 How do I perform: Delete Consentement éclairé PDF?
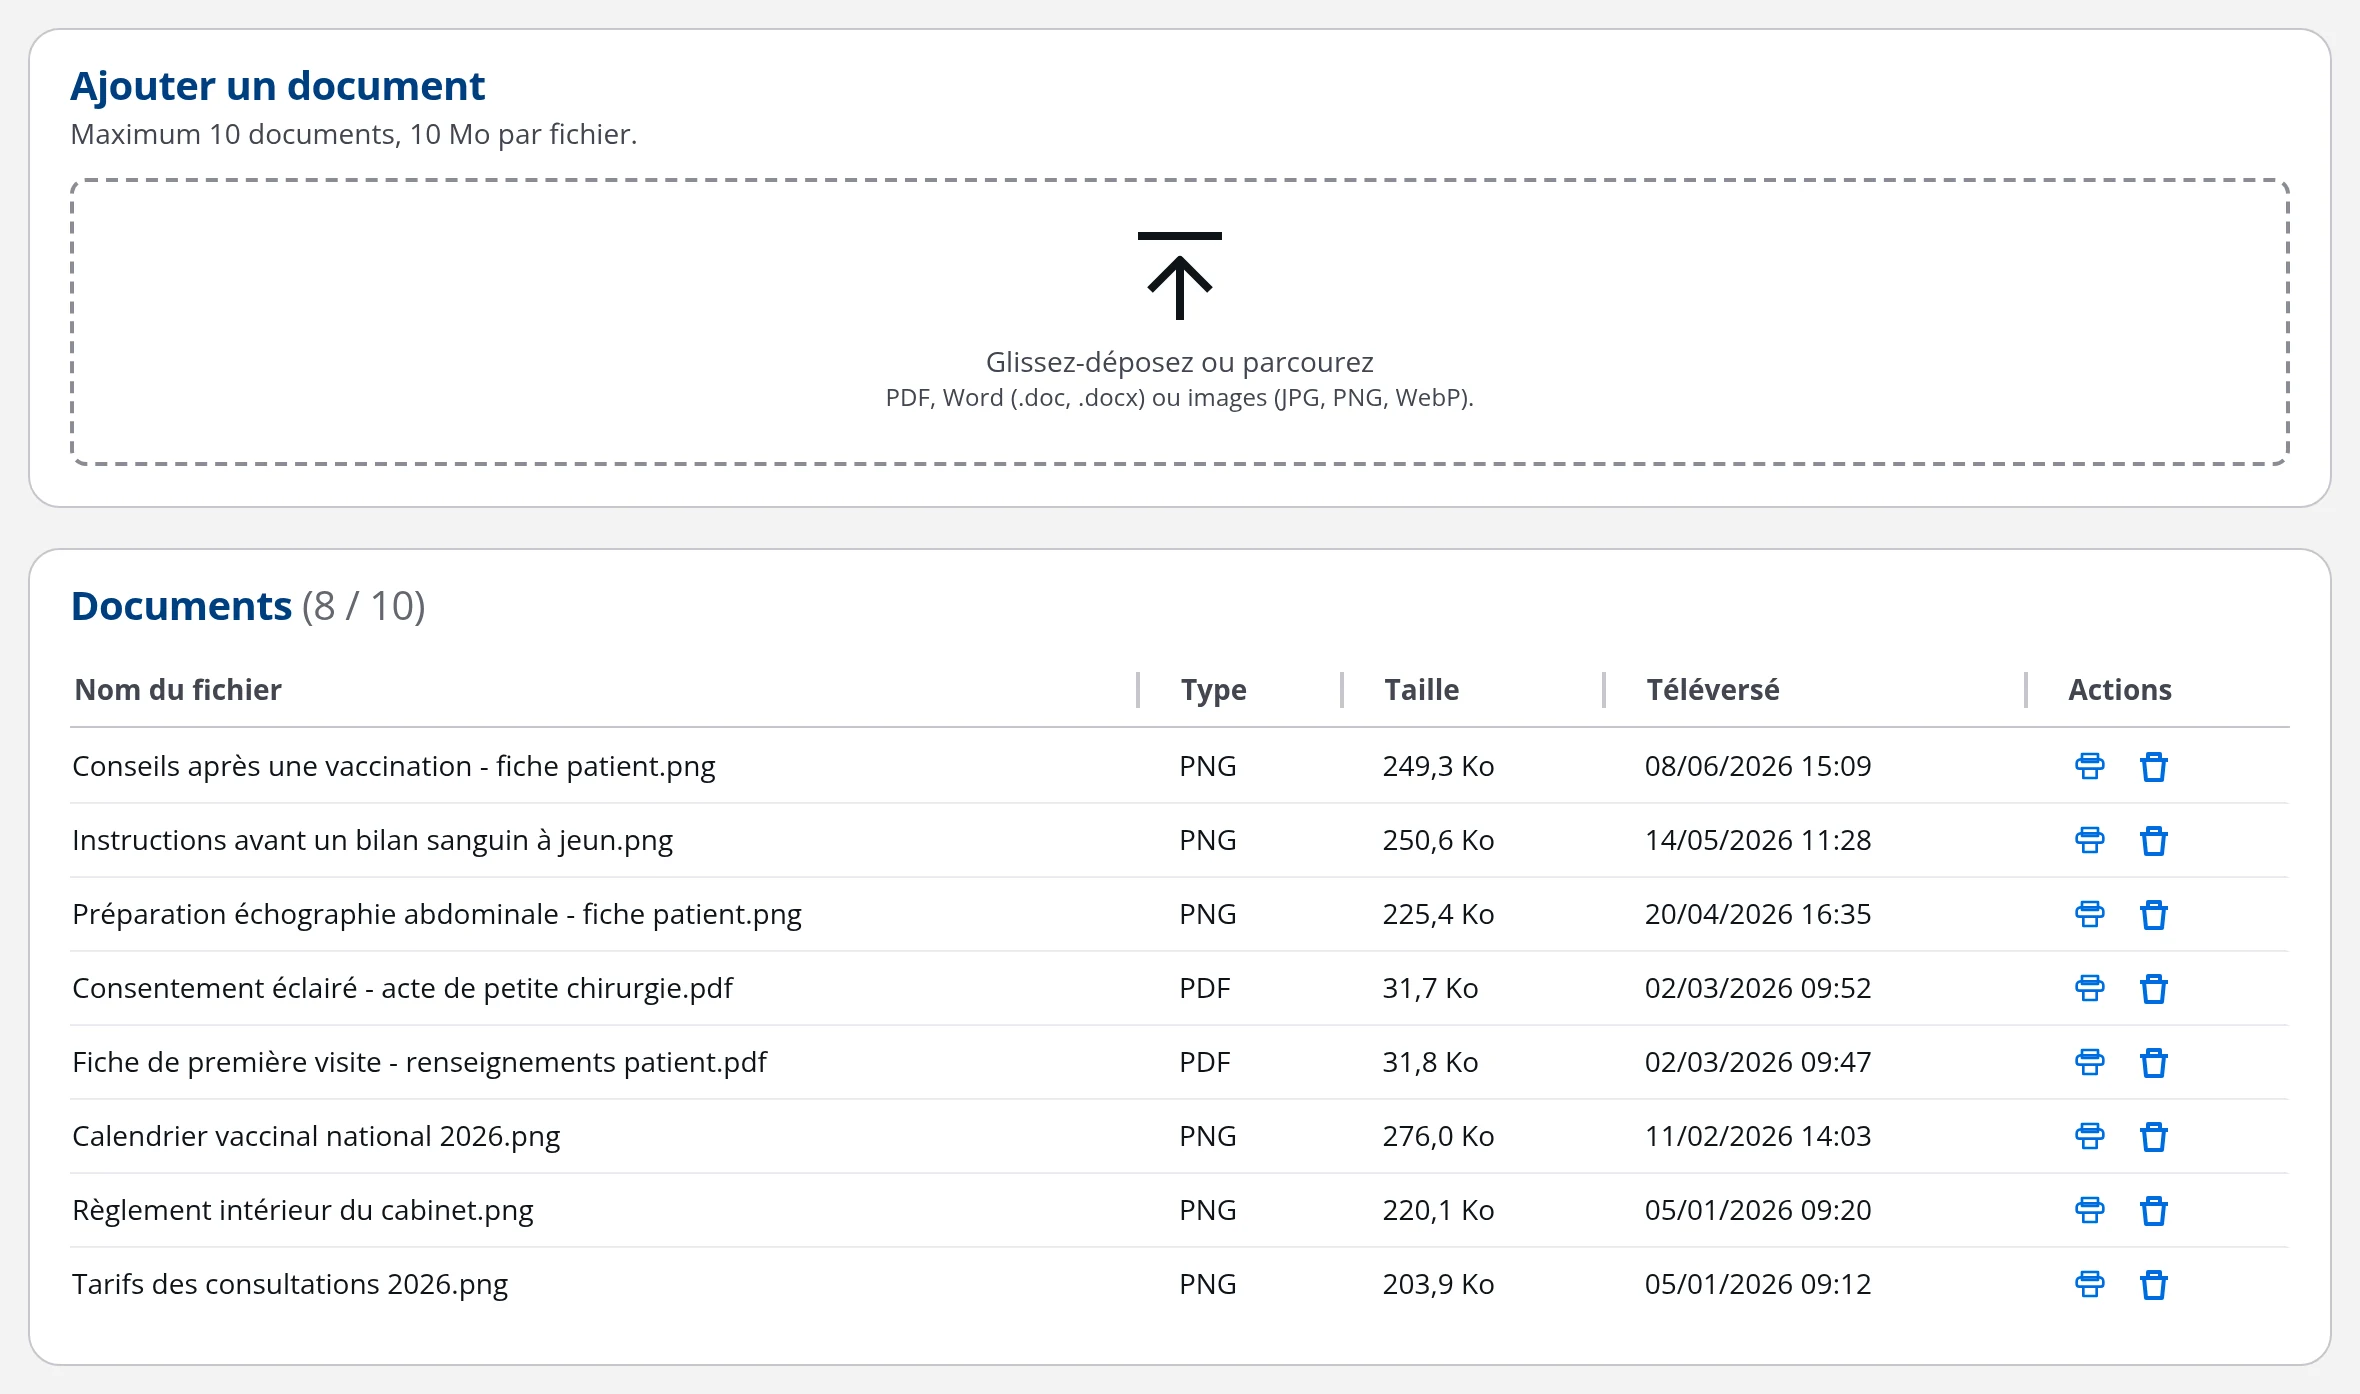click(2153, 988)
